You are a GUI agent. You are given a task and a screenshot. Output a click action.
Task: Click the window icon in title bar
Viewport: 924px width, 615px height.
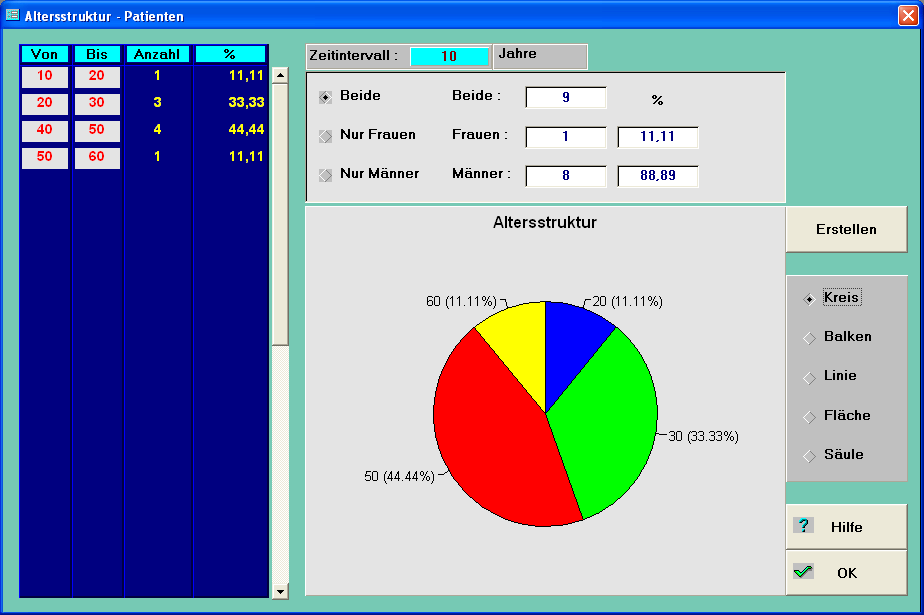(13, 16)
